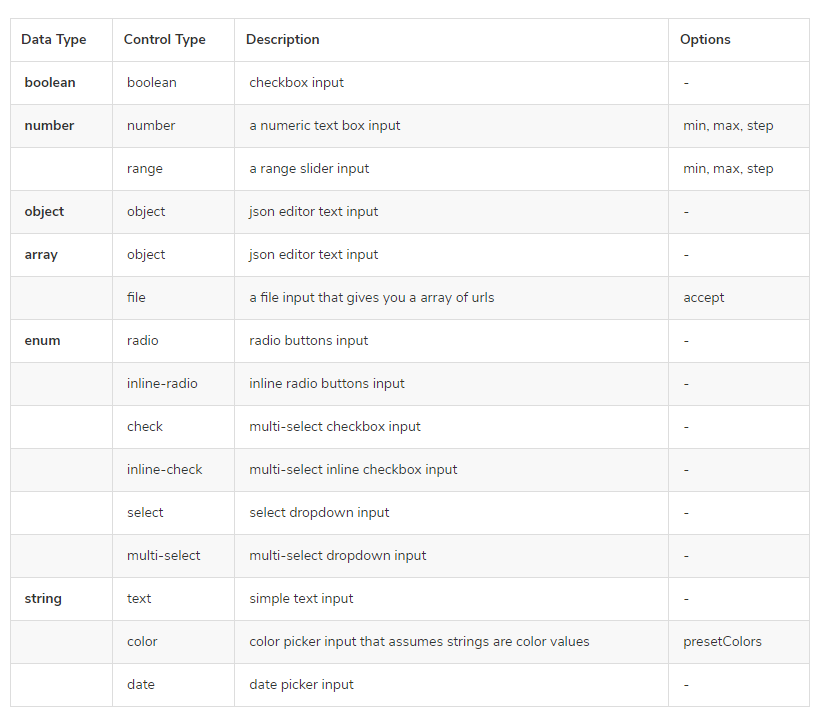
Task: Click the Data Type column header
Action: tap(53, 40)
